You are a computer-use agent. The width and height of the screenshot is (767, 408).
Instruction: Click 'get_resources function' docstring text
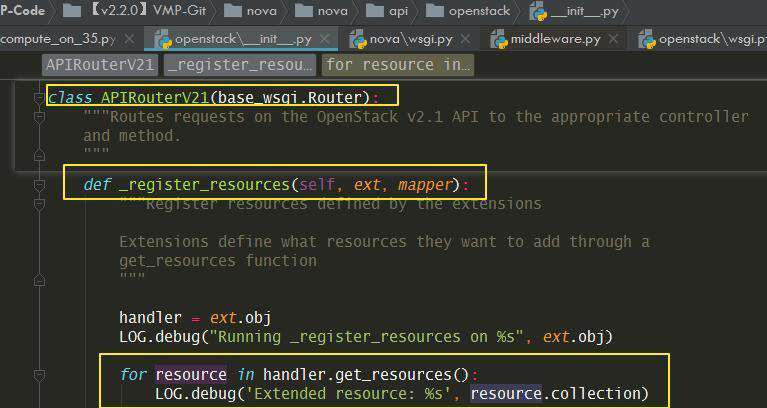click(x=218, y=261)
